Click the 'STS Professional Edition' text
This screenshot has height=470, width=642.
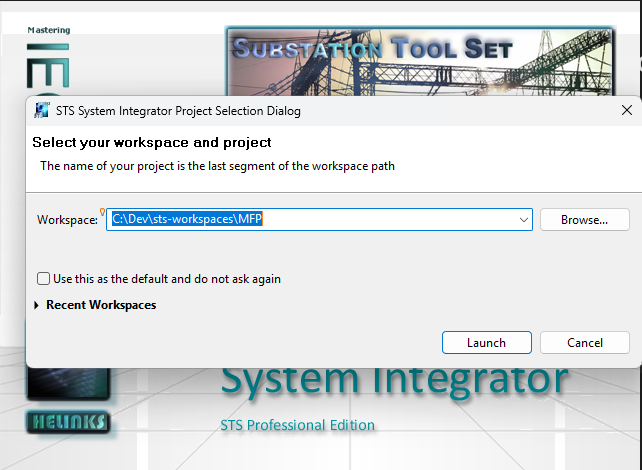pos(297,425)
